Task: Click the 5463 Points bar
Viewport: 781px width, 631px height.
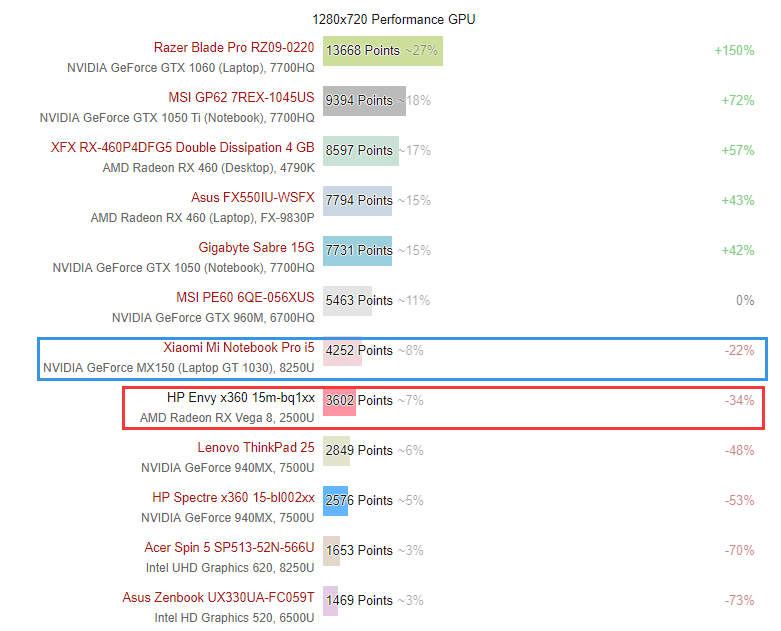Action: point(347,300)
